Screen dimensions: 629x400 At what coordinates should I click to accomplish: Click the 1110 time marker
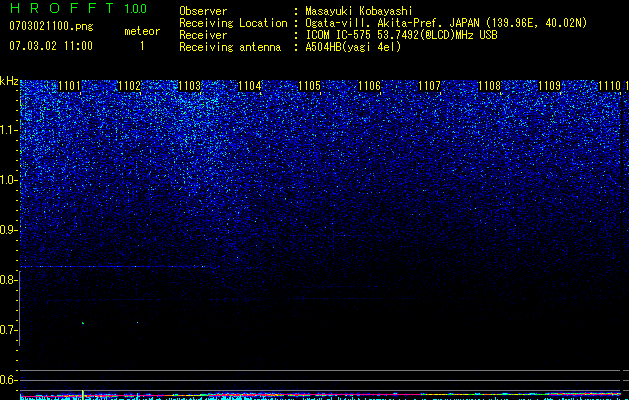point(609,85)
